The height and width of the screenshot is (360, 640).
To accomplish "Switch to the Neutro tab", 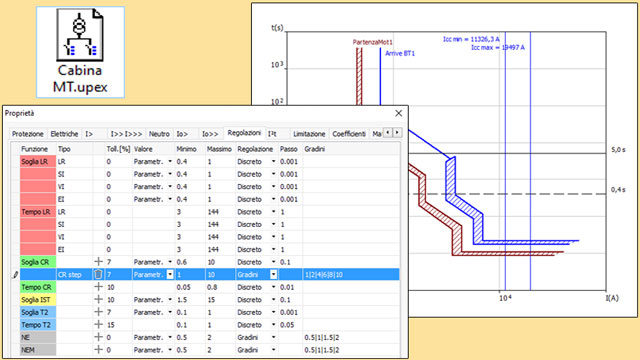I will point(159,134).
